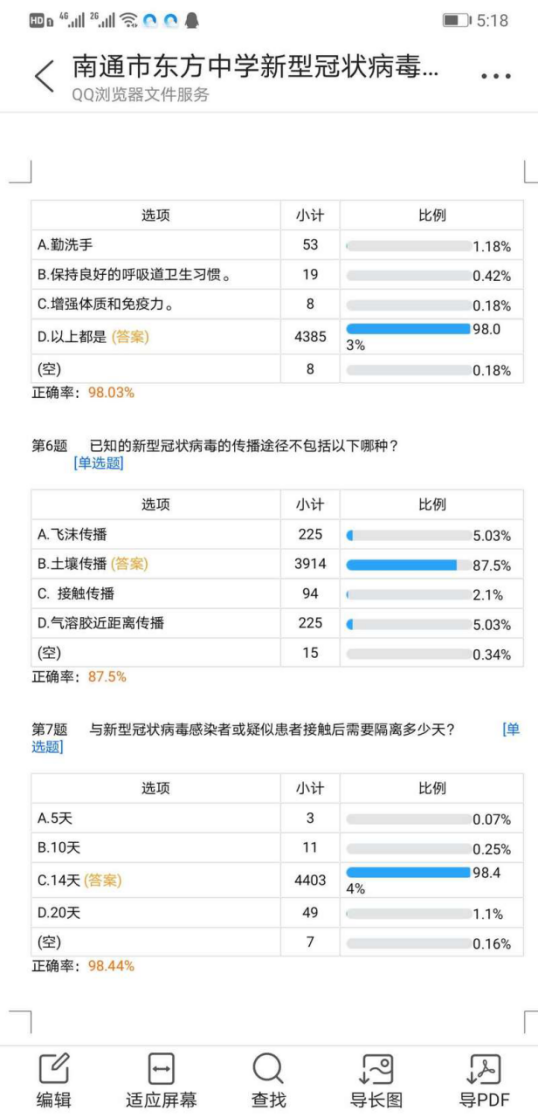The height and width of the screenshot is (1117, 538).
Task: Tap the WiFi signal status icon
Action: click(x=128, y=21)
